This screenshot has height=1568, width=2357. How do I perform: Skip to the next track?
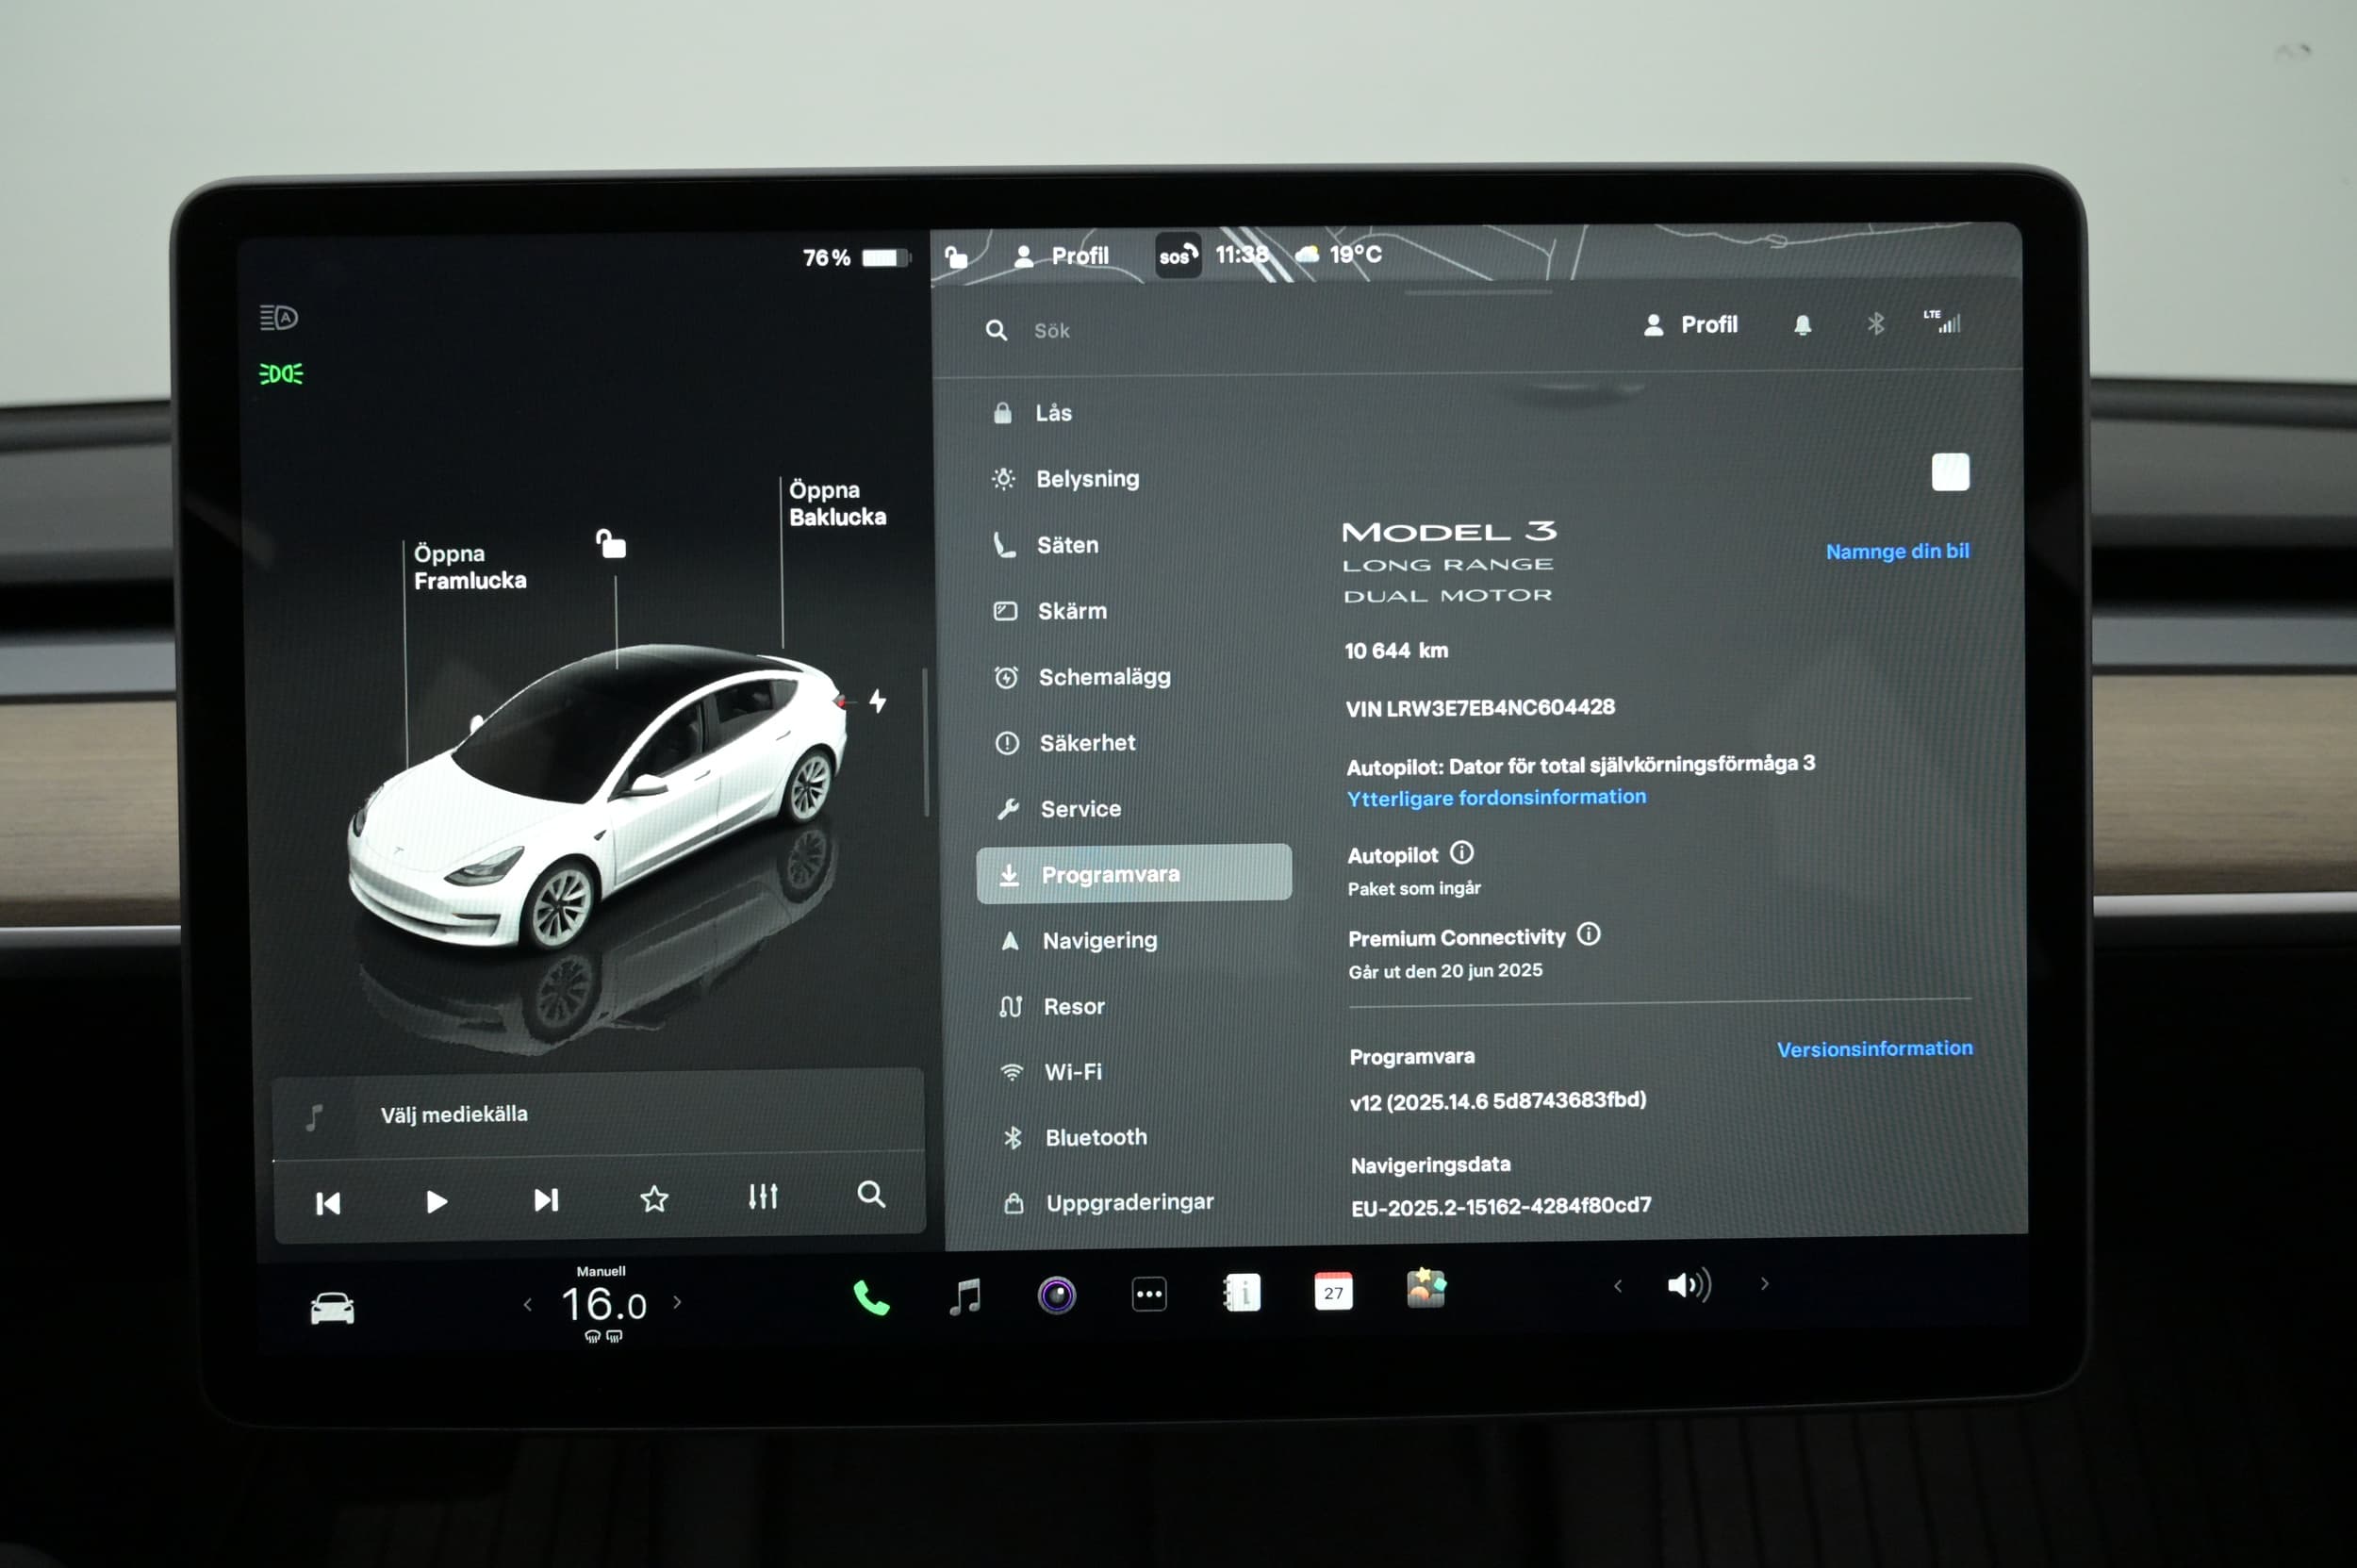546,1200
